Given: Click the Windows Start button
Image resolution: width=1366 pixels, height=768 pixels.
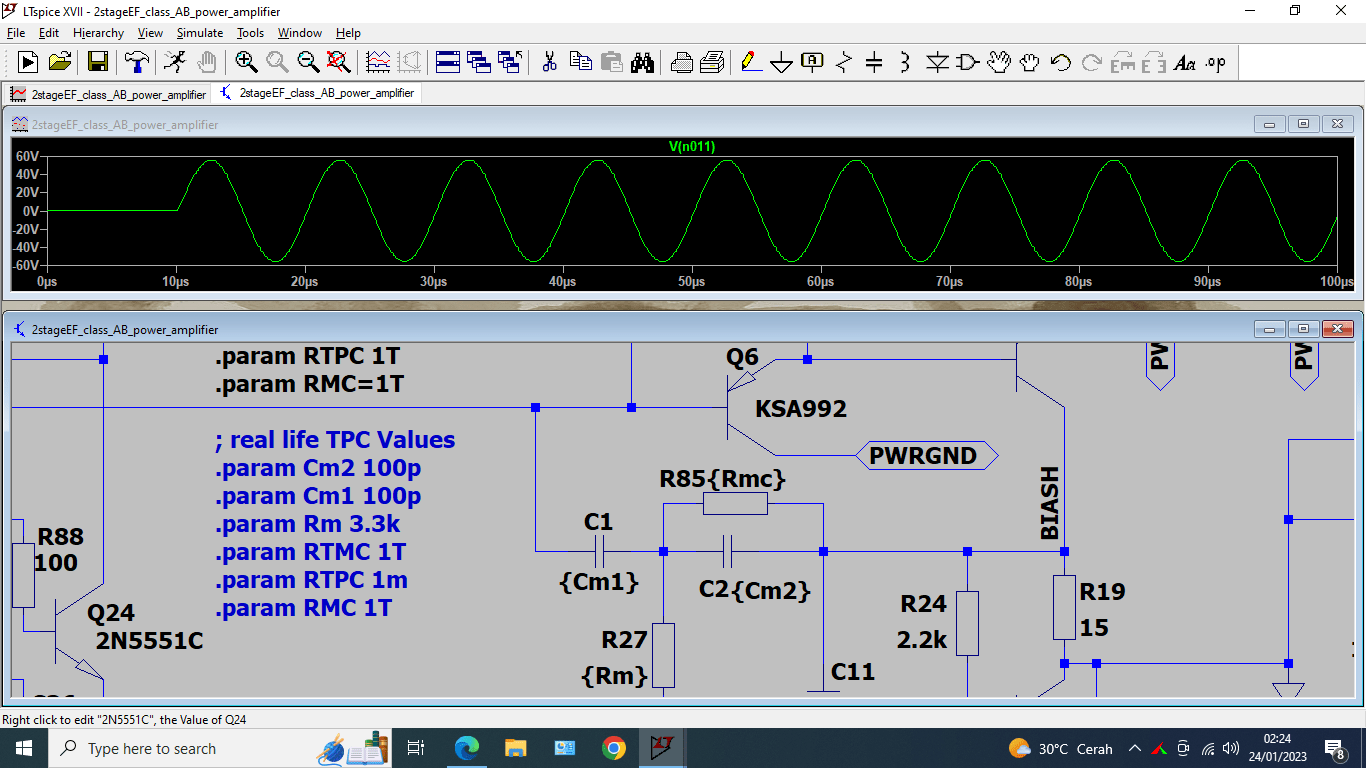Looking at the screenshot, I should coord(23,748).
